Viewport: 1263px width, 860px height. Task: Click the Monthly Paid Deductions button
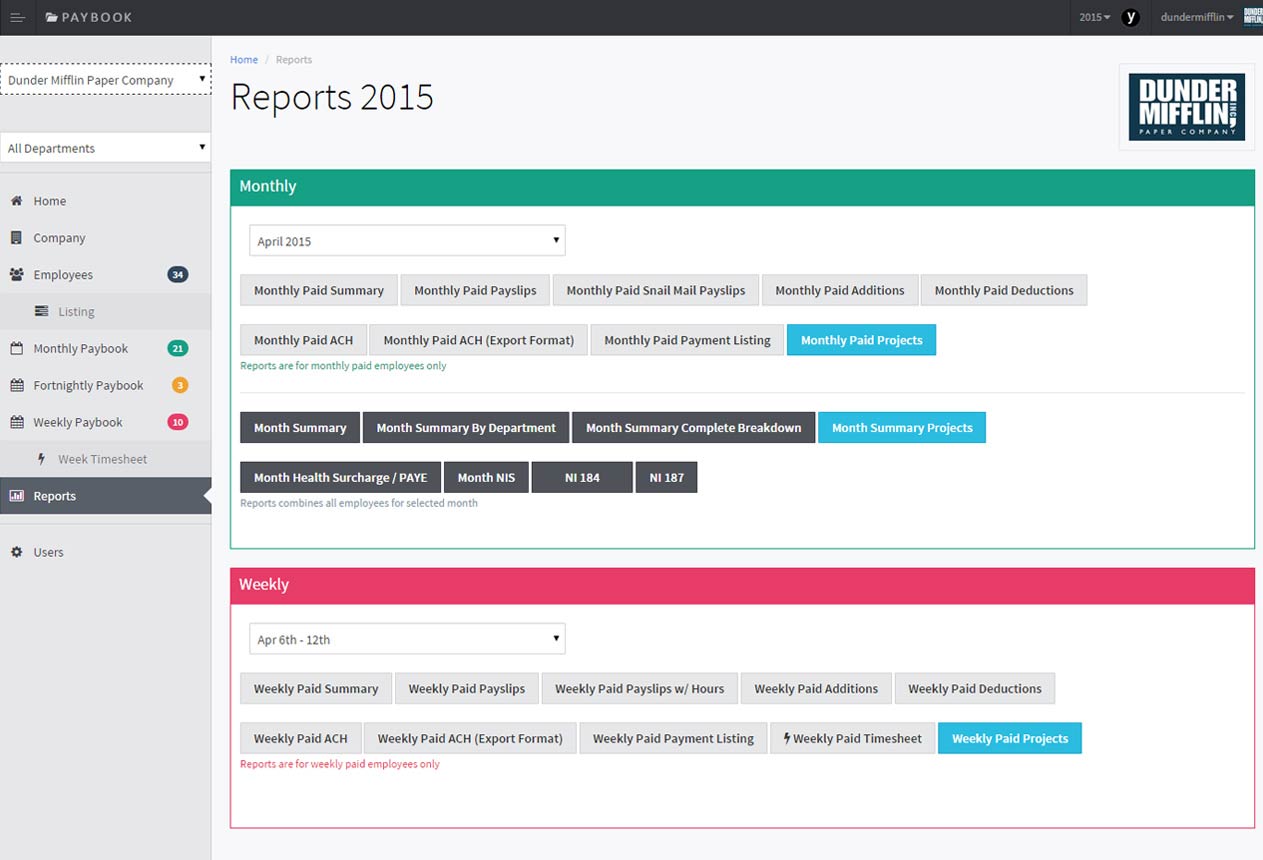[x=1004, y=290]
